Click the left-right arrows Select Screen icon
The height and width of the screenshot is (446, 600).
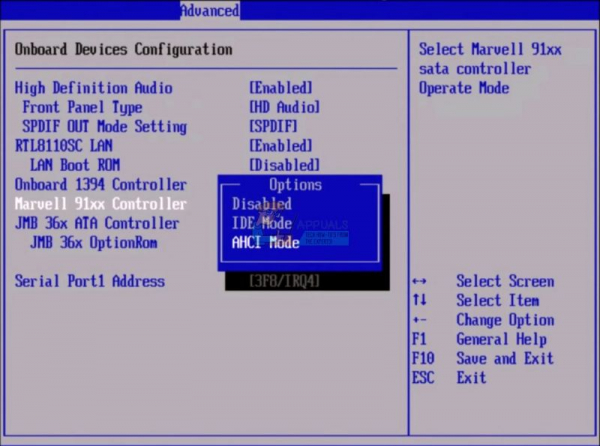[419, 282]
